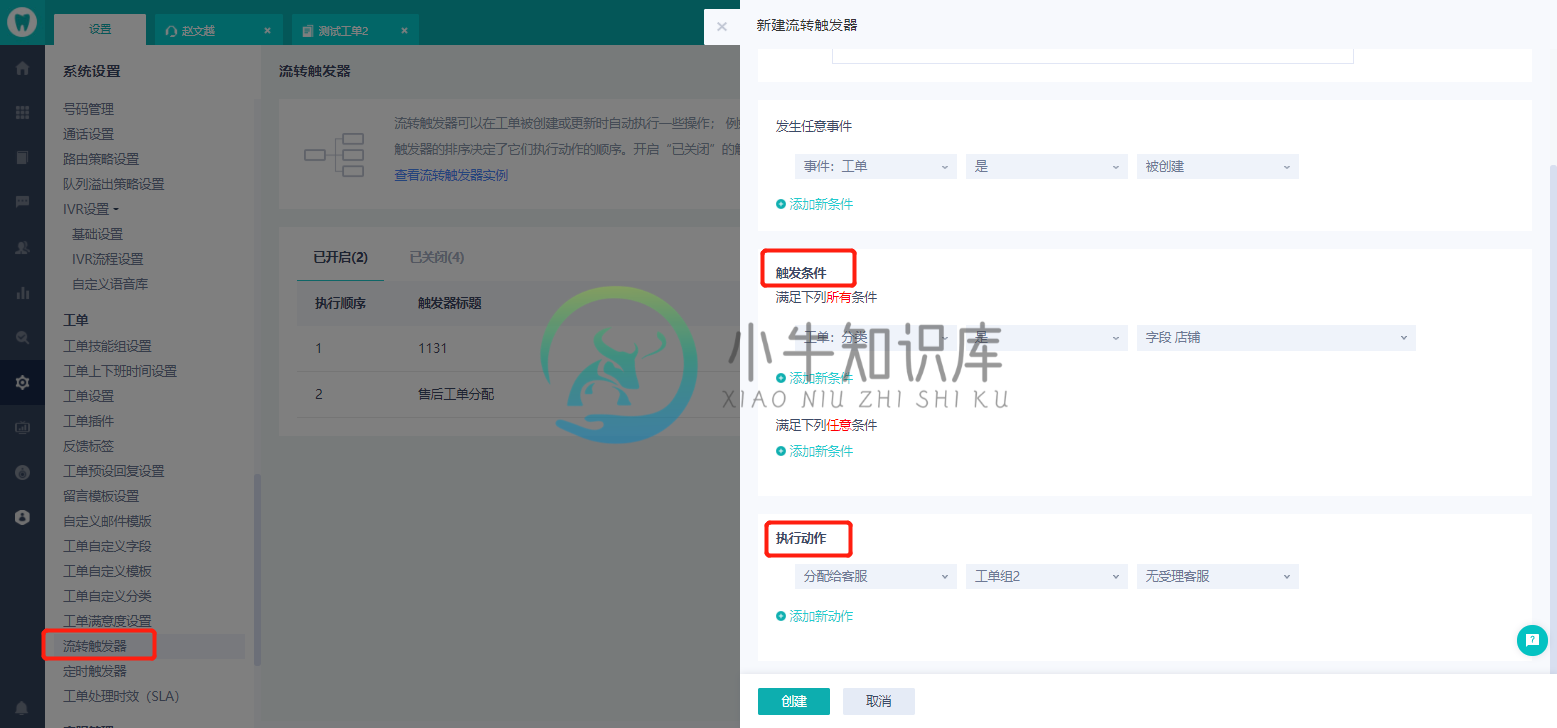The width and height of the screenshot is (1557, 728).
Task: Open the green help chat bubble
Action: [x=1532, y=640]
